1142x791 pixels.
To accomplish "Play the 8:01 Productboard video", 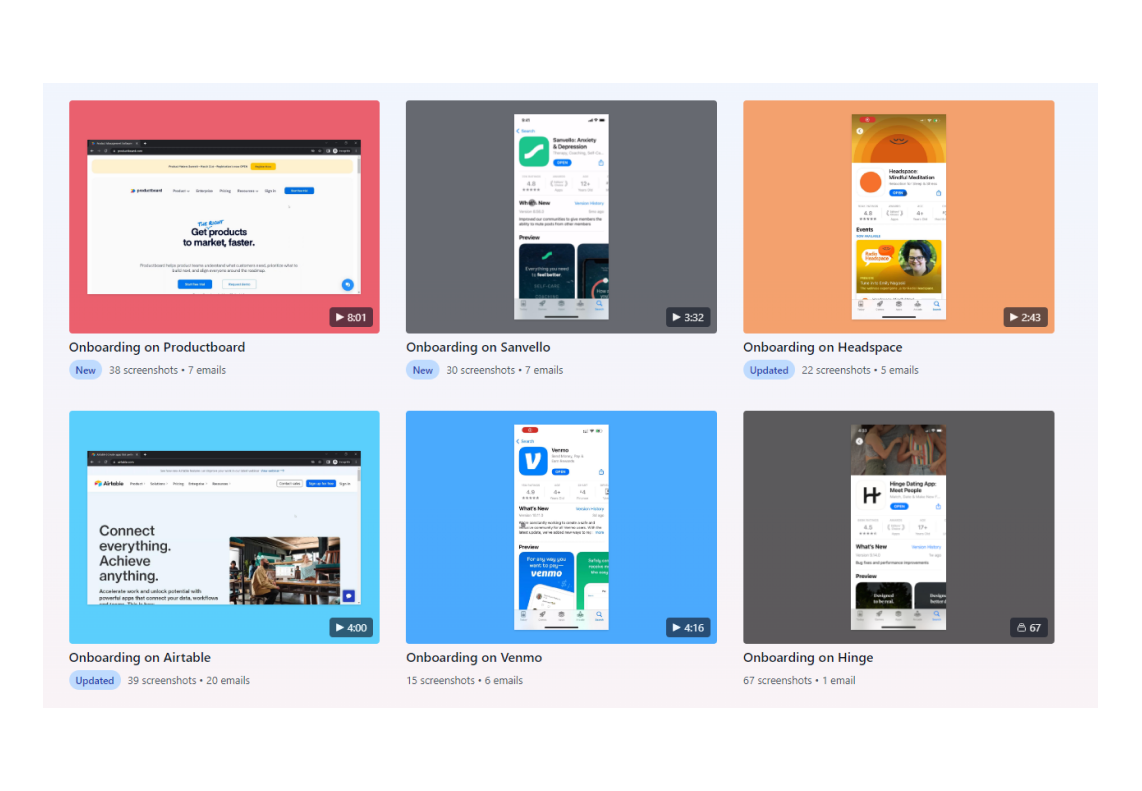I will (x=351, y=318).
